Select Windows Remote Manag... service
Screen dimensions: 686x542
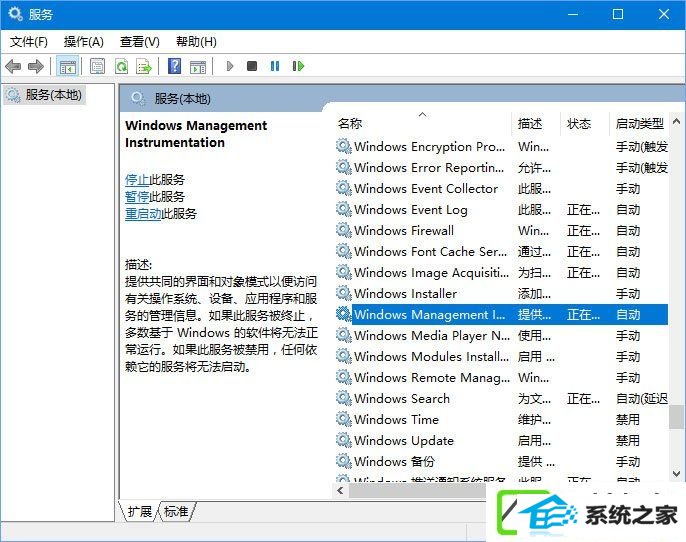[501, 377]
